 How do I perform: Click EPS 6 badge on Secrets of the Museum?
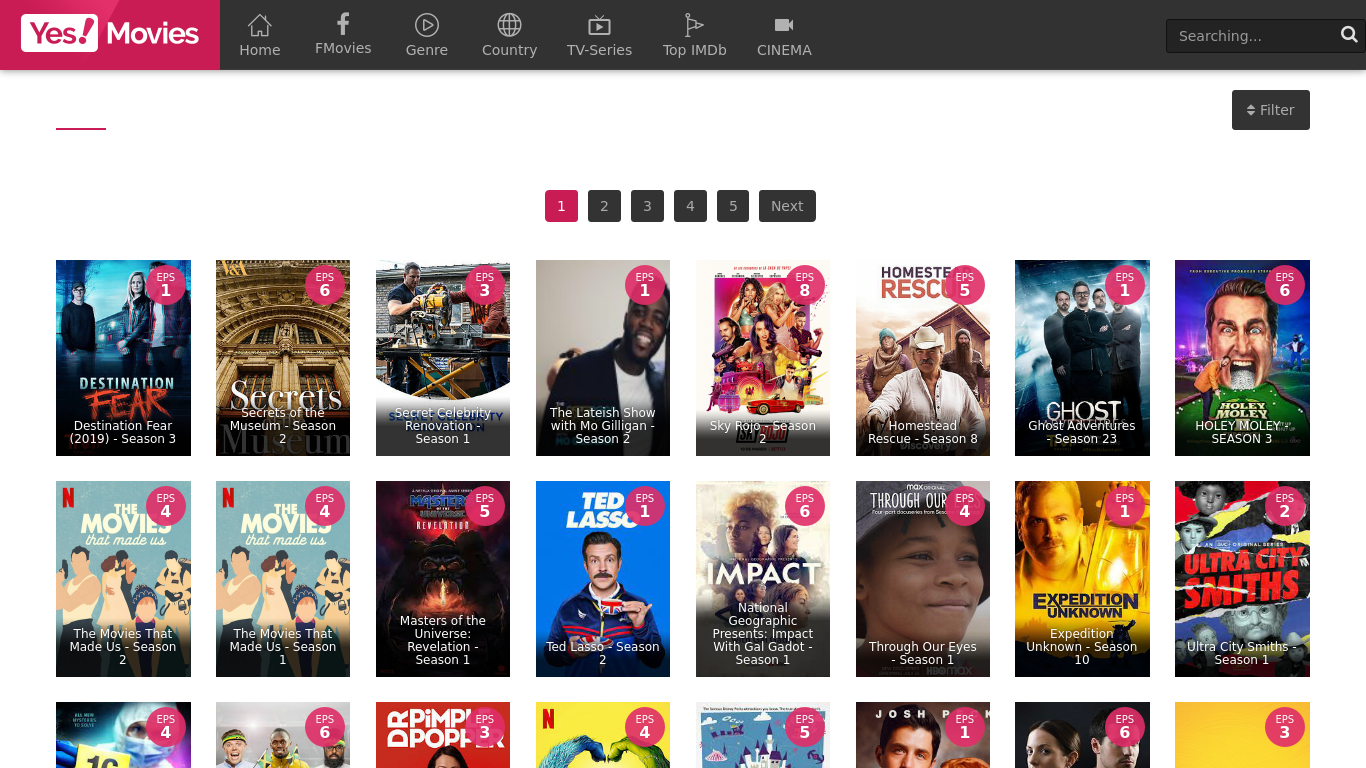pos(325,285)
